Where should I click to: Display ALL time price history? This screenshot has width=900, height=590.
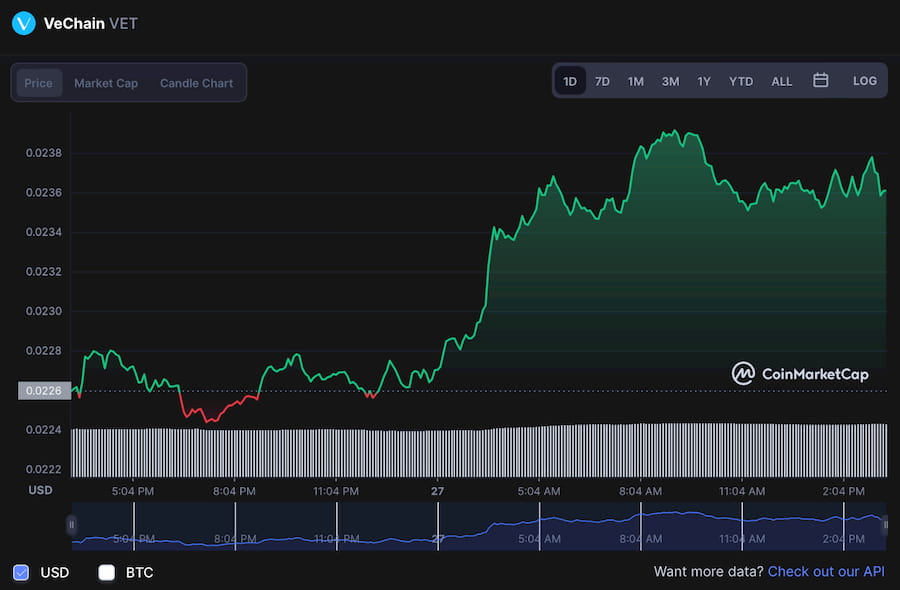782,81
